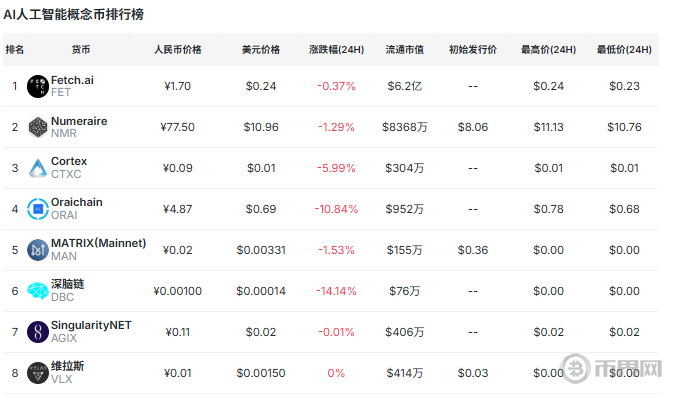The image size is (673, 396).
Task: Click the $10.76 24H low price
Action: pos(624,127)
